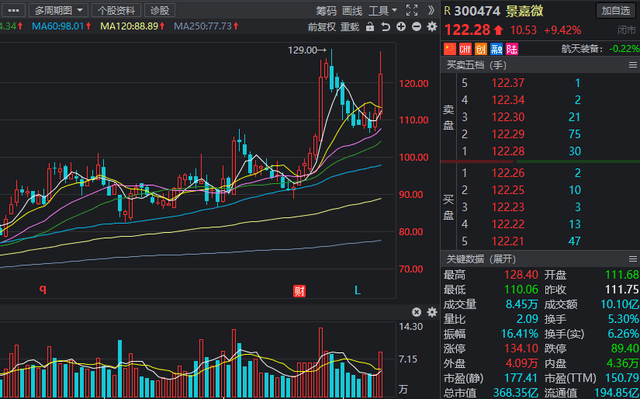Click the stock code 300474
Viewport: 640px width, 399px height.
click(477, 11)
